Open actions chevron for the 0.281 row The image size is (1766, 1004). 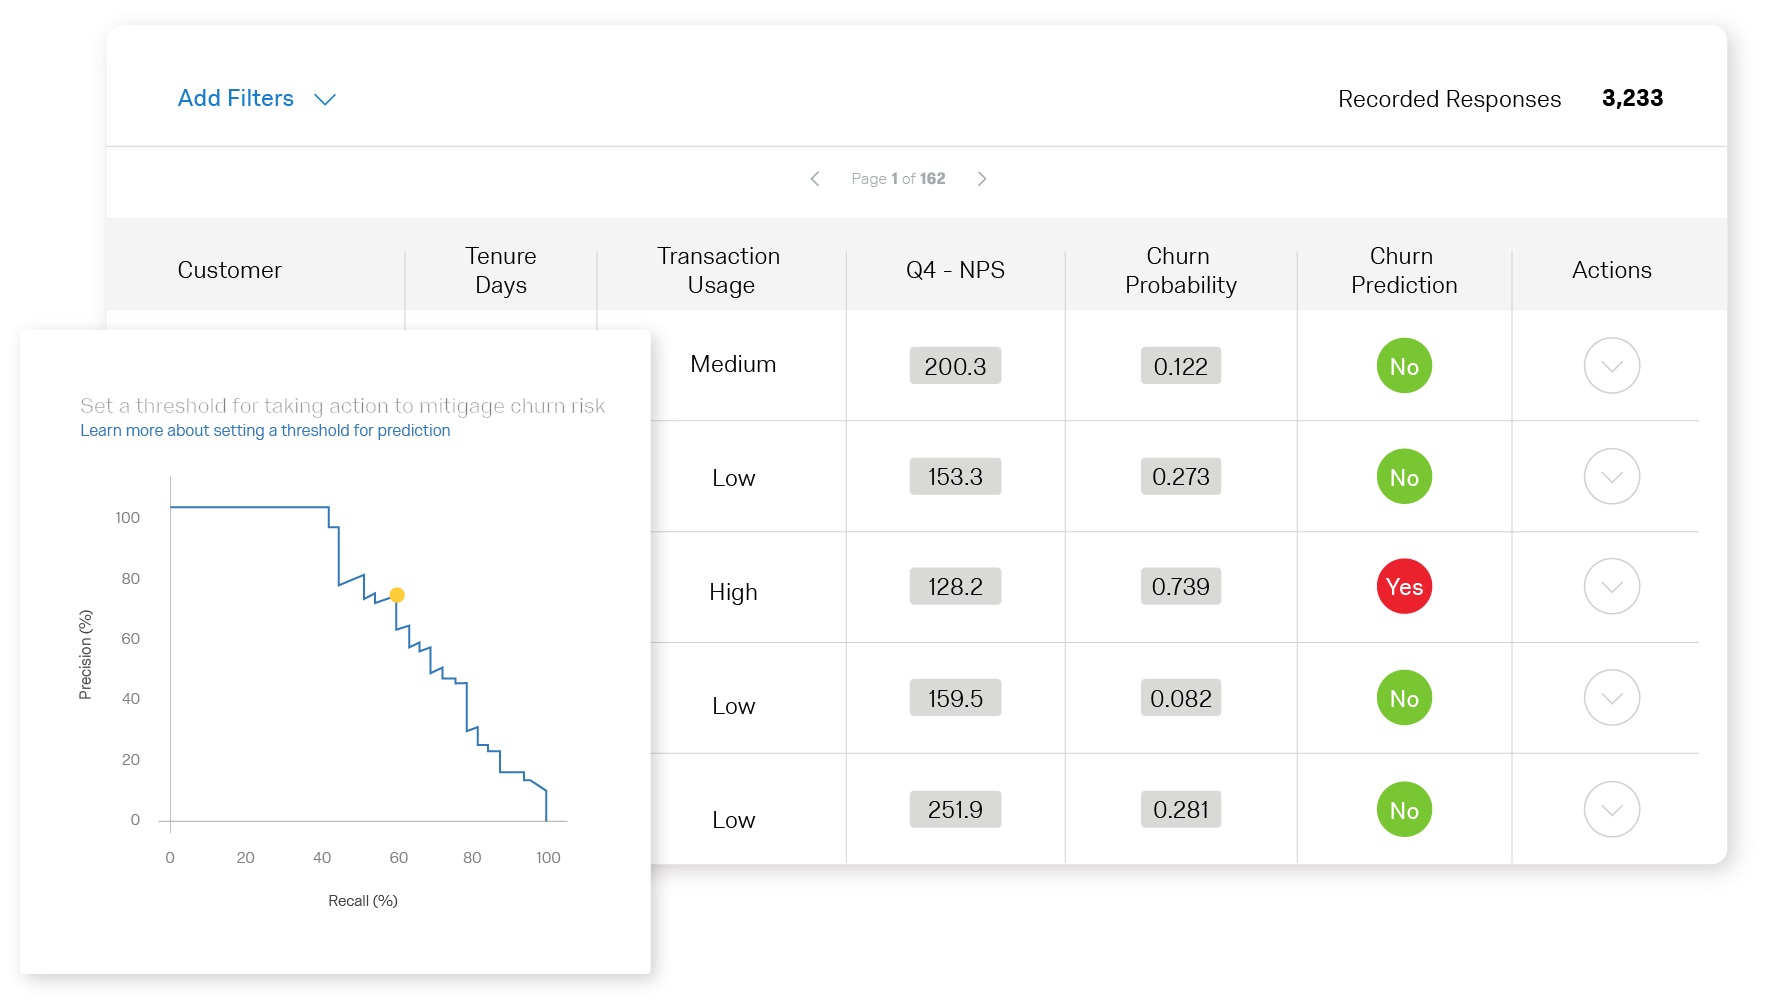click(x=1611, y=810)
